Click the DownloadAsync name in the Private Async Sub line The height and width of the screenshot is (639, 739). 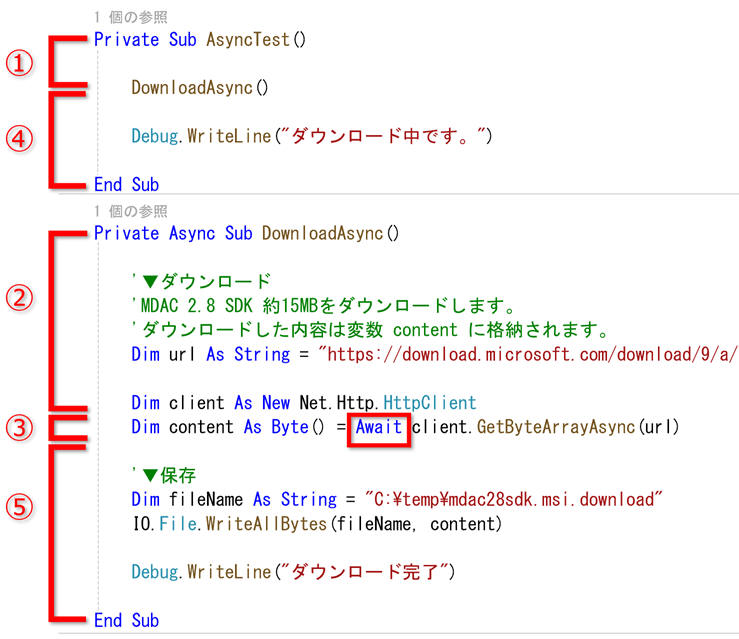[x=322, y=233]
